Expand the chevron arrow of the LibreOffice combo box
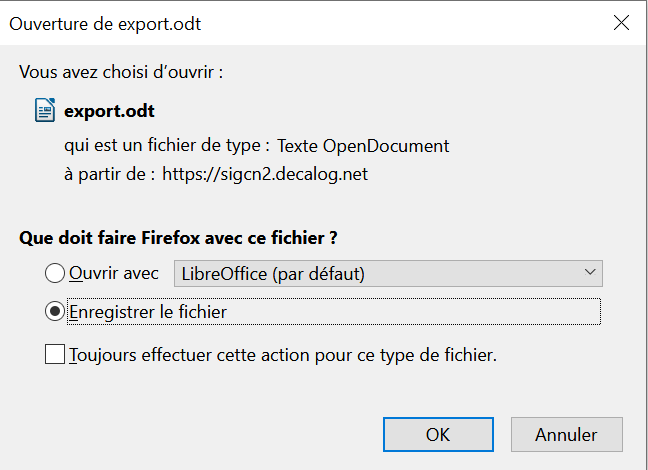Image resolution: width=648 pixels, height=470 pixels. (590, 272)
